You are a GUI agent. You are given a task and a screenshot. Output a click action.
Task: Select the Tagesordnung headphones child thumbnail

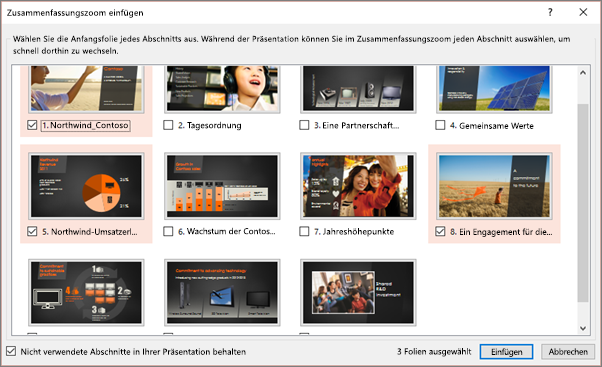tap(222, 89)
